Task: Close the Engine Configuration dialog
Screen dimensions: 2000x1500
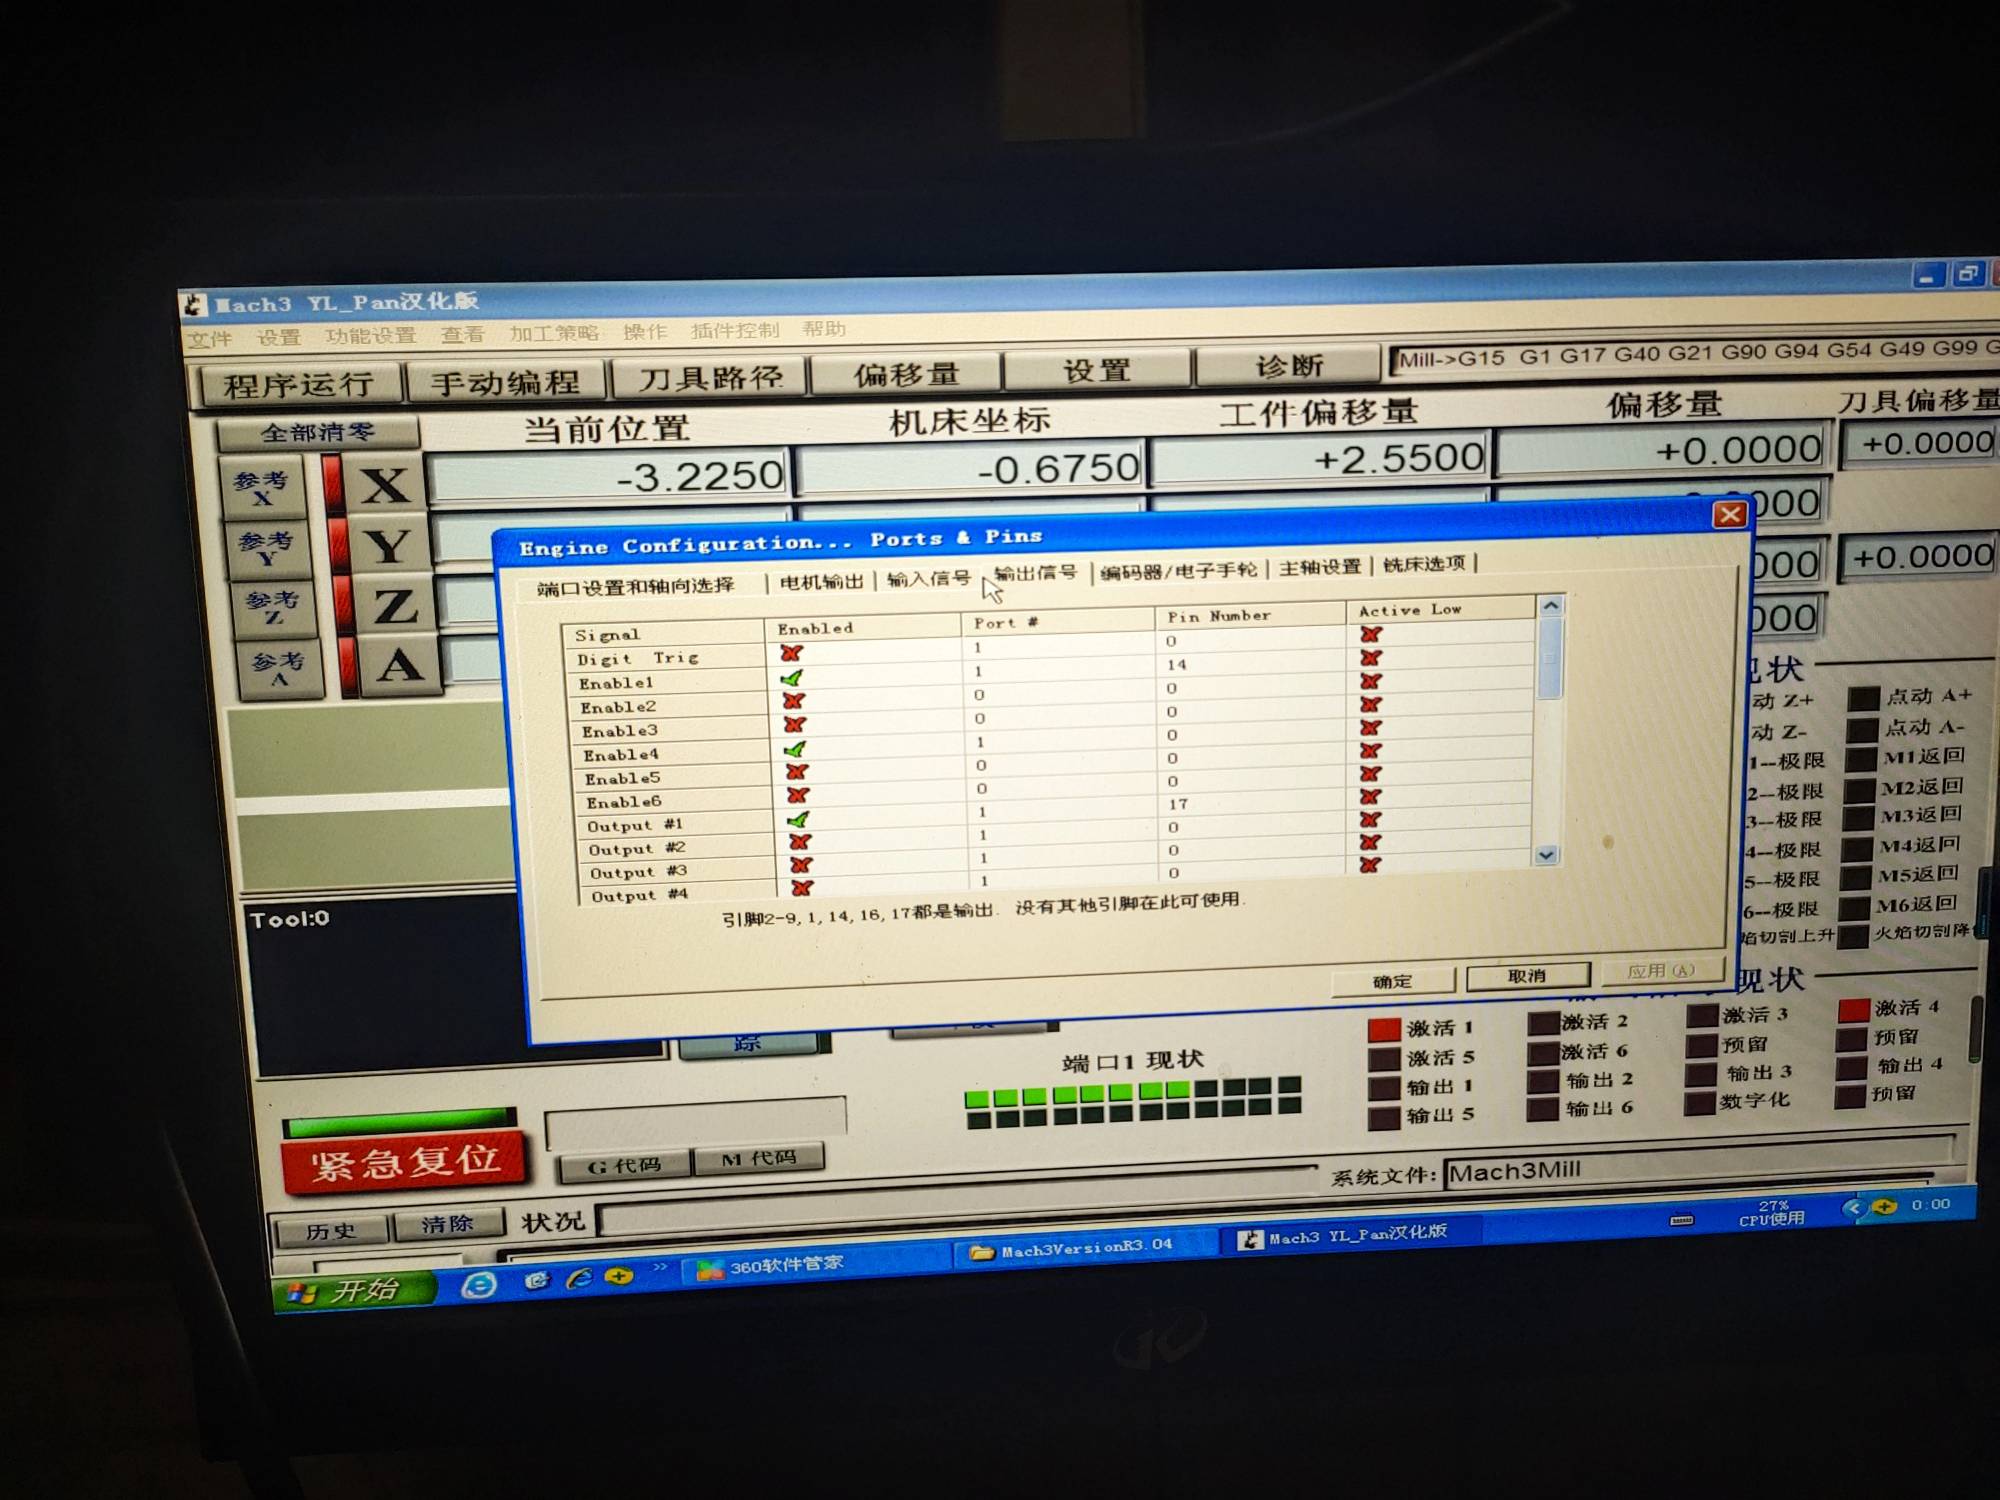Action: click(x=1730, y=514)
